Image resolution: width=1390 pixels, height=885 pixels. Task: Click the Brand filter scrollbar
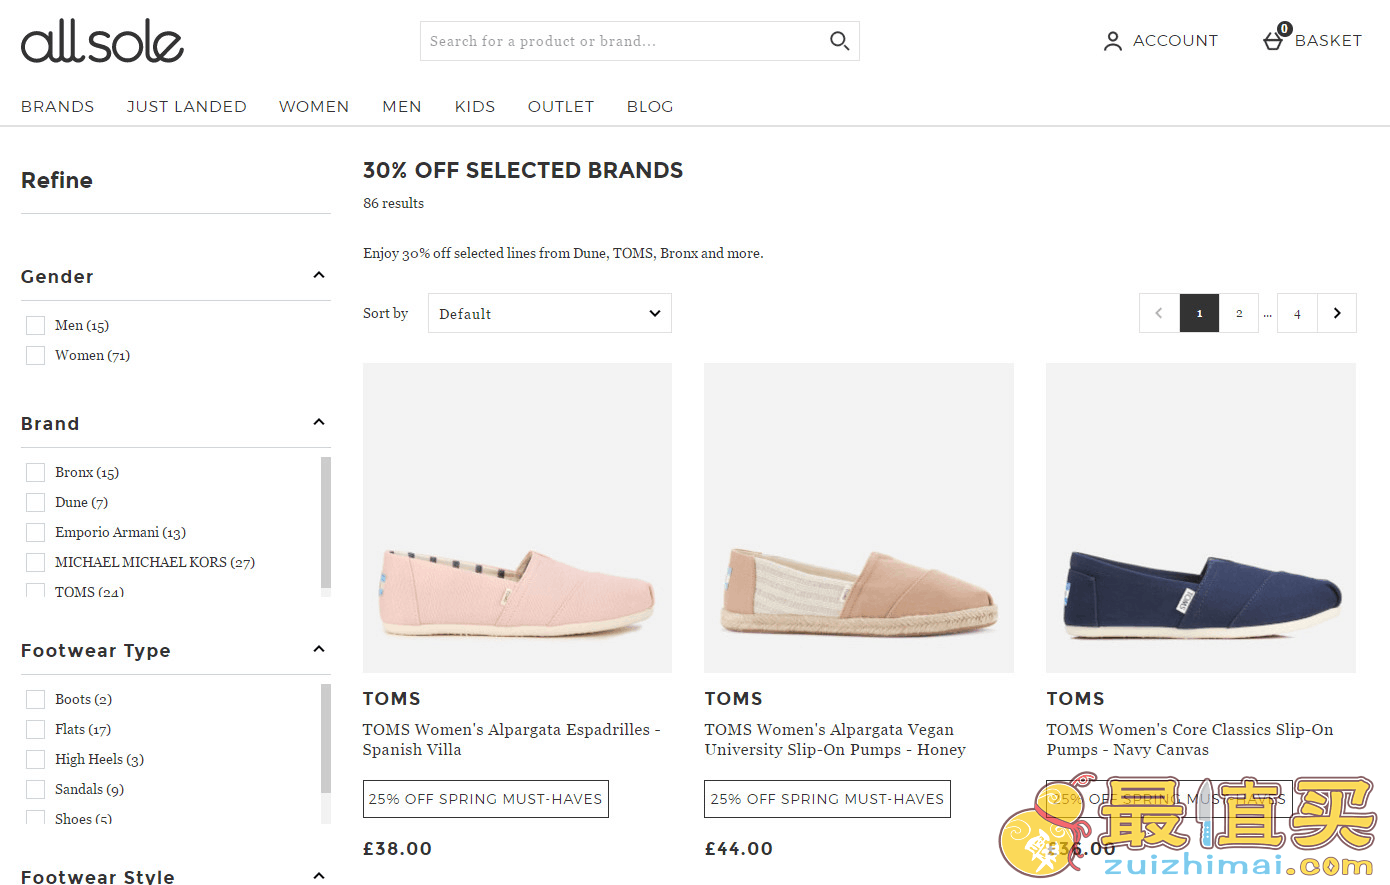(x=325, y=523)
